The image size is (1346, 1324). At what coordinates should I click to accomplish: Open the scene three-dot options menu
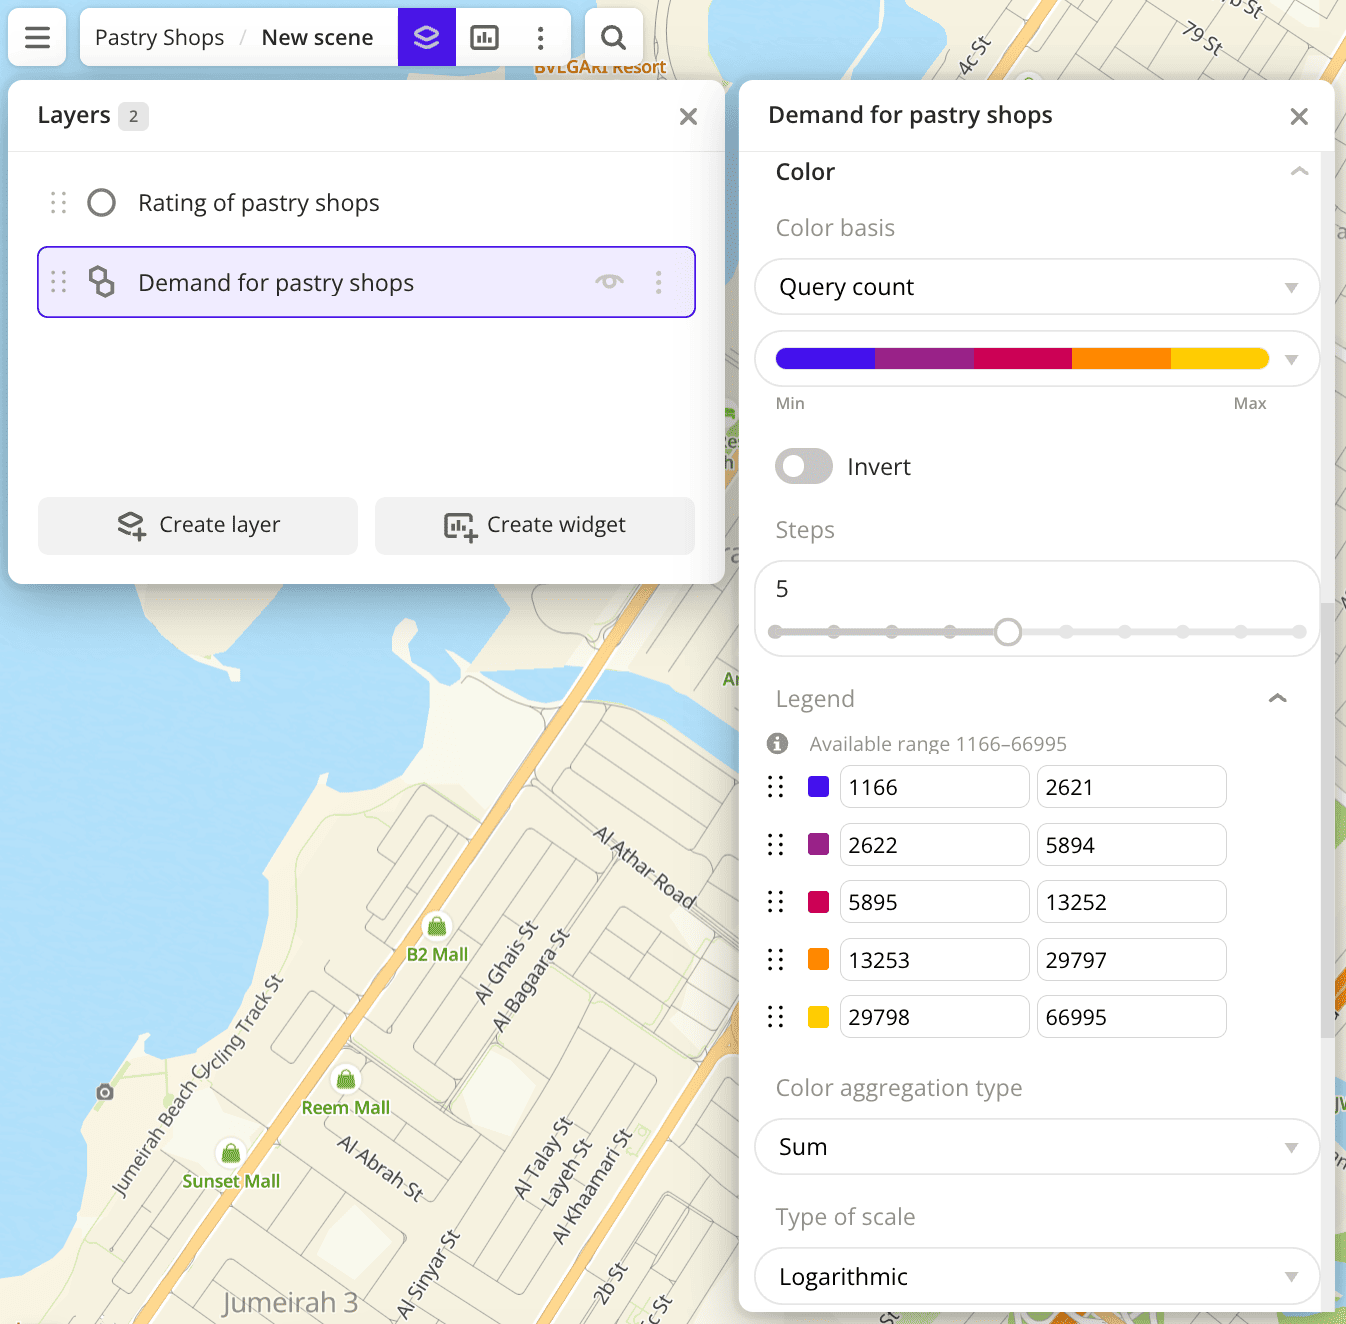pos(541,38)
